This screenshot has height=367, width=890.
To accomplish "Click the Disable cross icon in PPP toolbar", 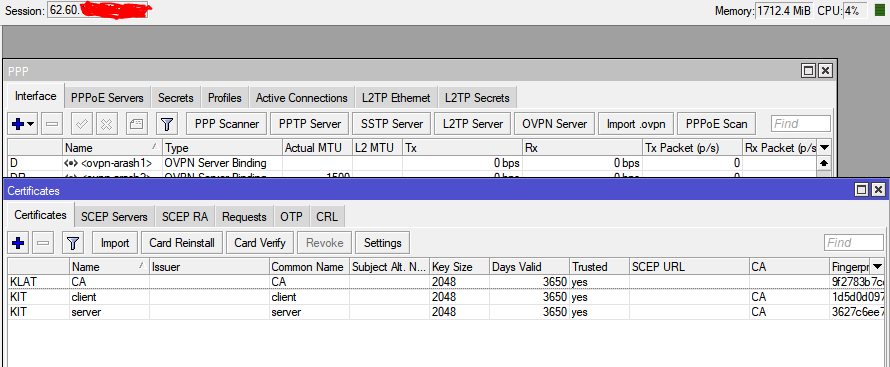I will [107, 124].
